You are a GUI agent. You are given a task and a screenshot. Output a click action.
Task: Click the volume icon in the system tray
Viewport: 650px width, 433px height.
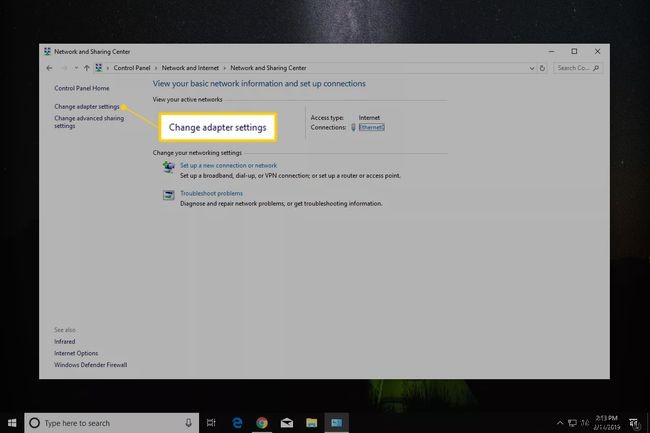click(x=585, y=423)
